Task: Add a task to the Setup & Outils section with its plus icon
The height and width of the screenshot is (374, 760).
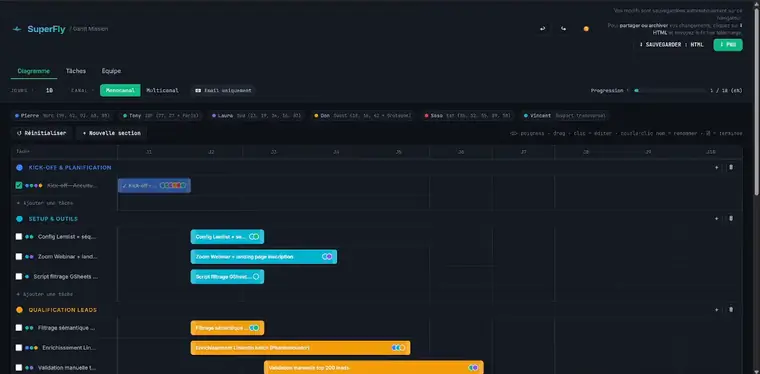Action: (716, 218)
